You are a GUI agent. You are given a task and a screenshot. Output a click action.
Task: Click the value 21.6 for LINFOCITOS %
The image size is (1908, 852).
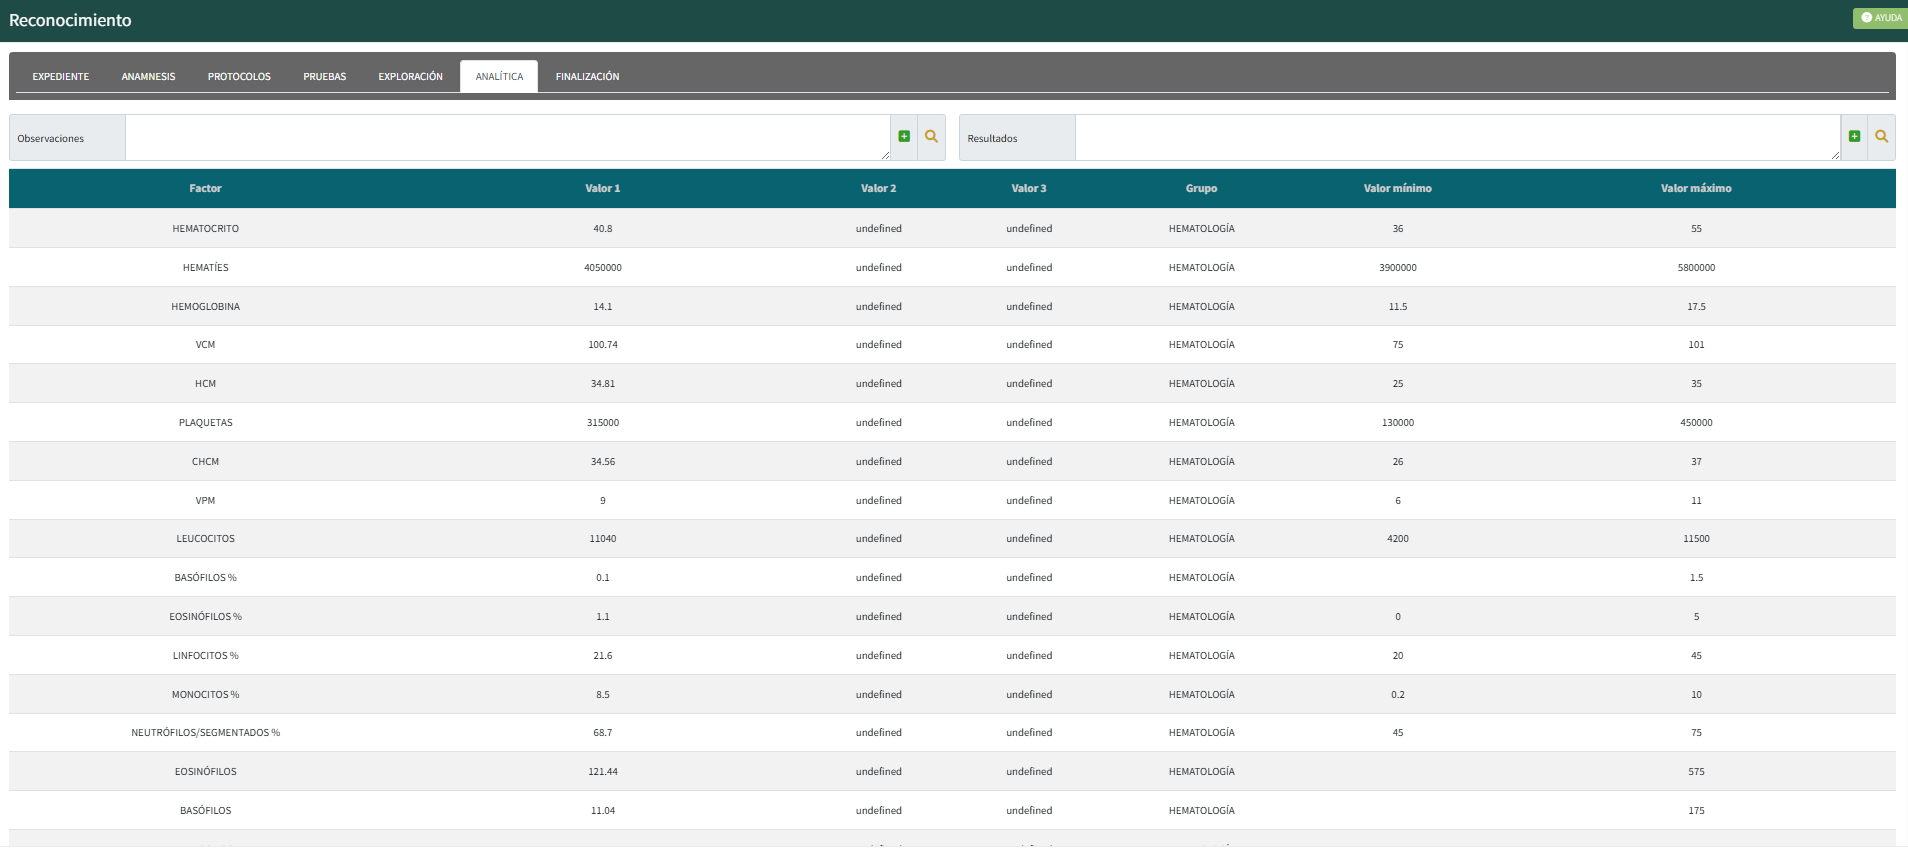coord(603,656)
